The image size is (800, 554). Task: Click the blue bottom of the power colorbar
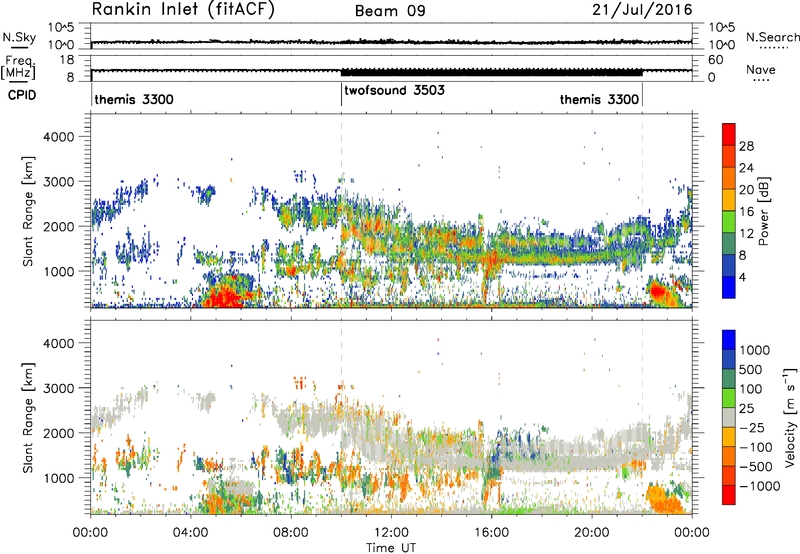coord(729,290)
